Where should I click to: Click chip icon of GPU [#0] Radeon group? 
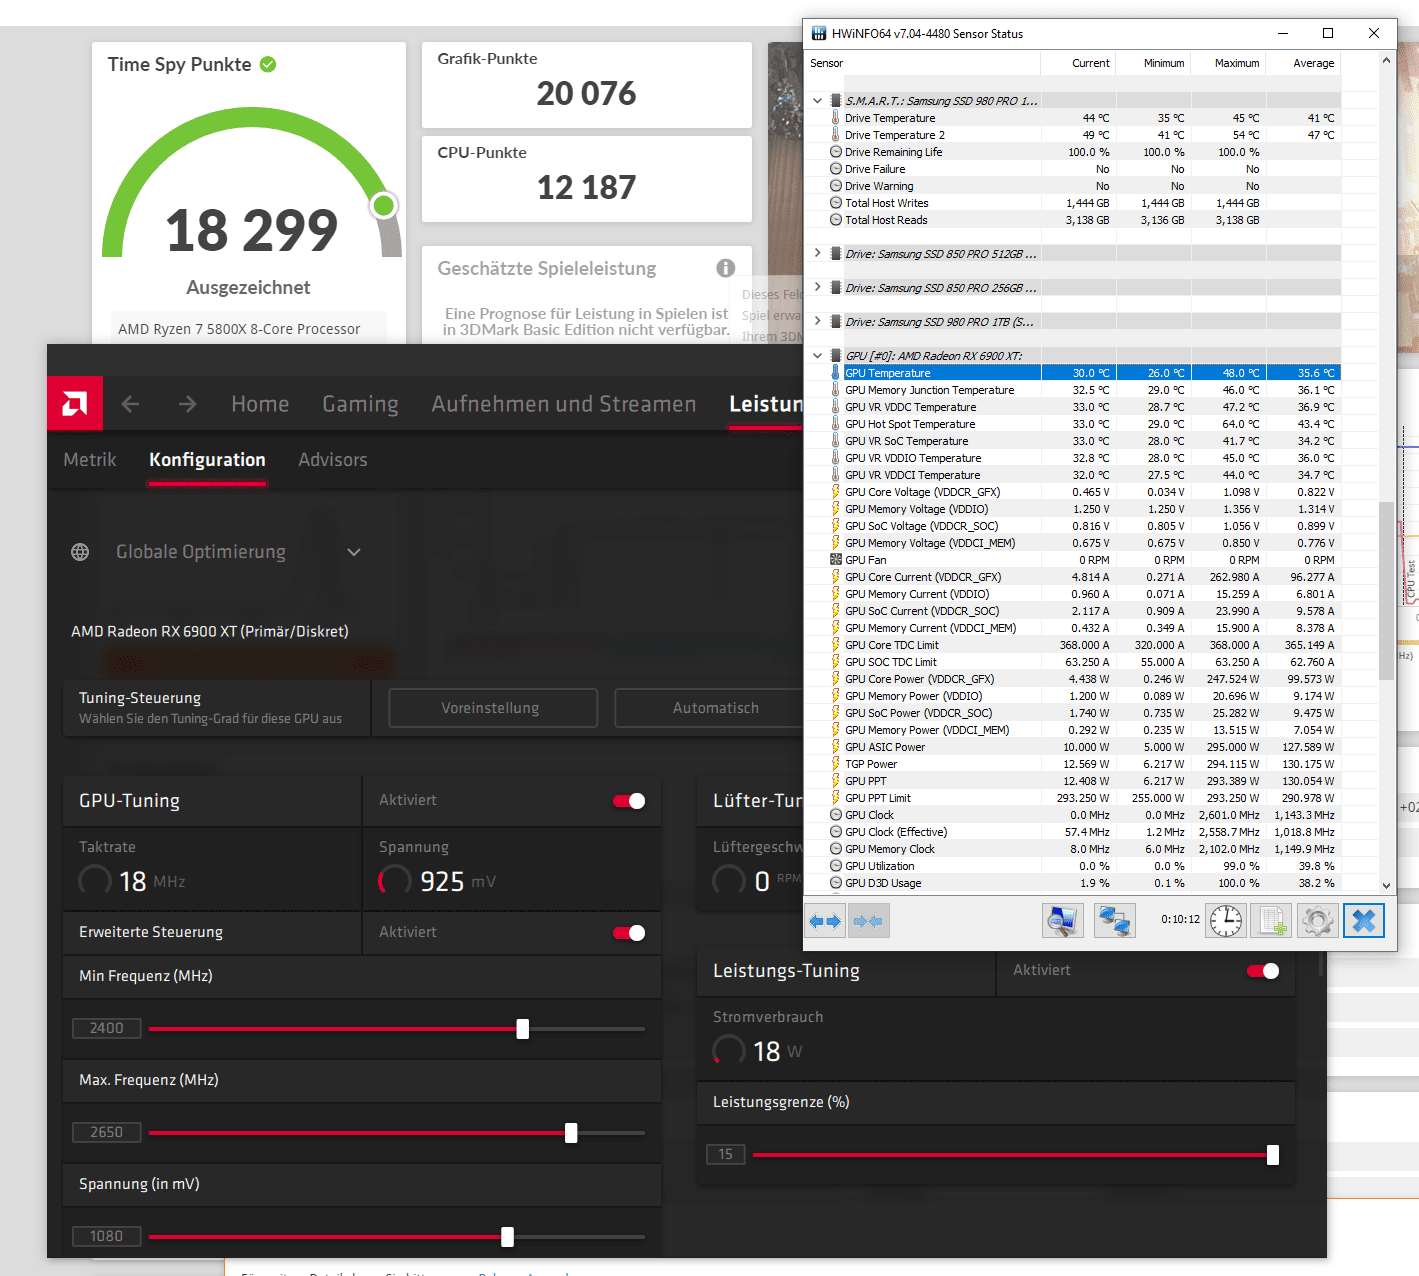pyautogui.click(x=836, y=356)
